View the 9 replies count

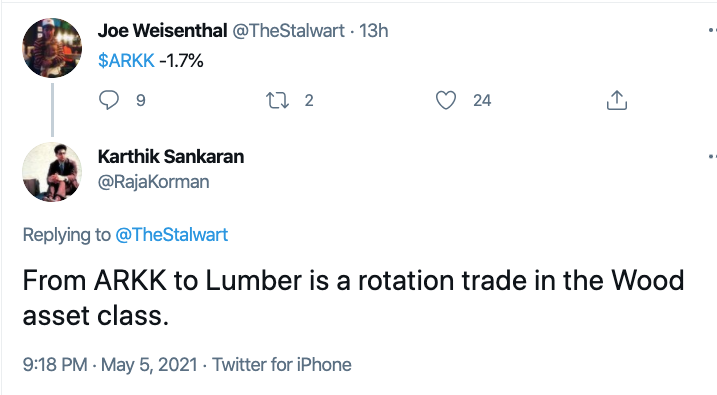click(141, 100)
